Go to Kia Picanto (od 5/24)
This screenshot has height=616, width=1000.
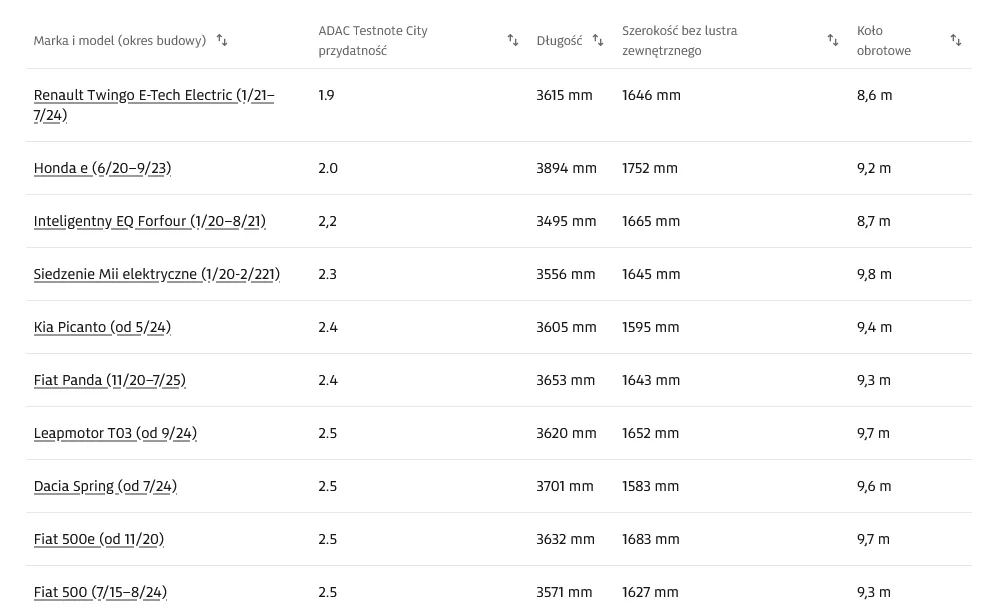click(x=102, y=327)
